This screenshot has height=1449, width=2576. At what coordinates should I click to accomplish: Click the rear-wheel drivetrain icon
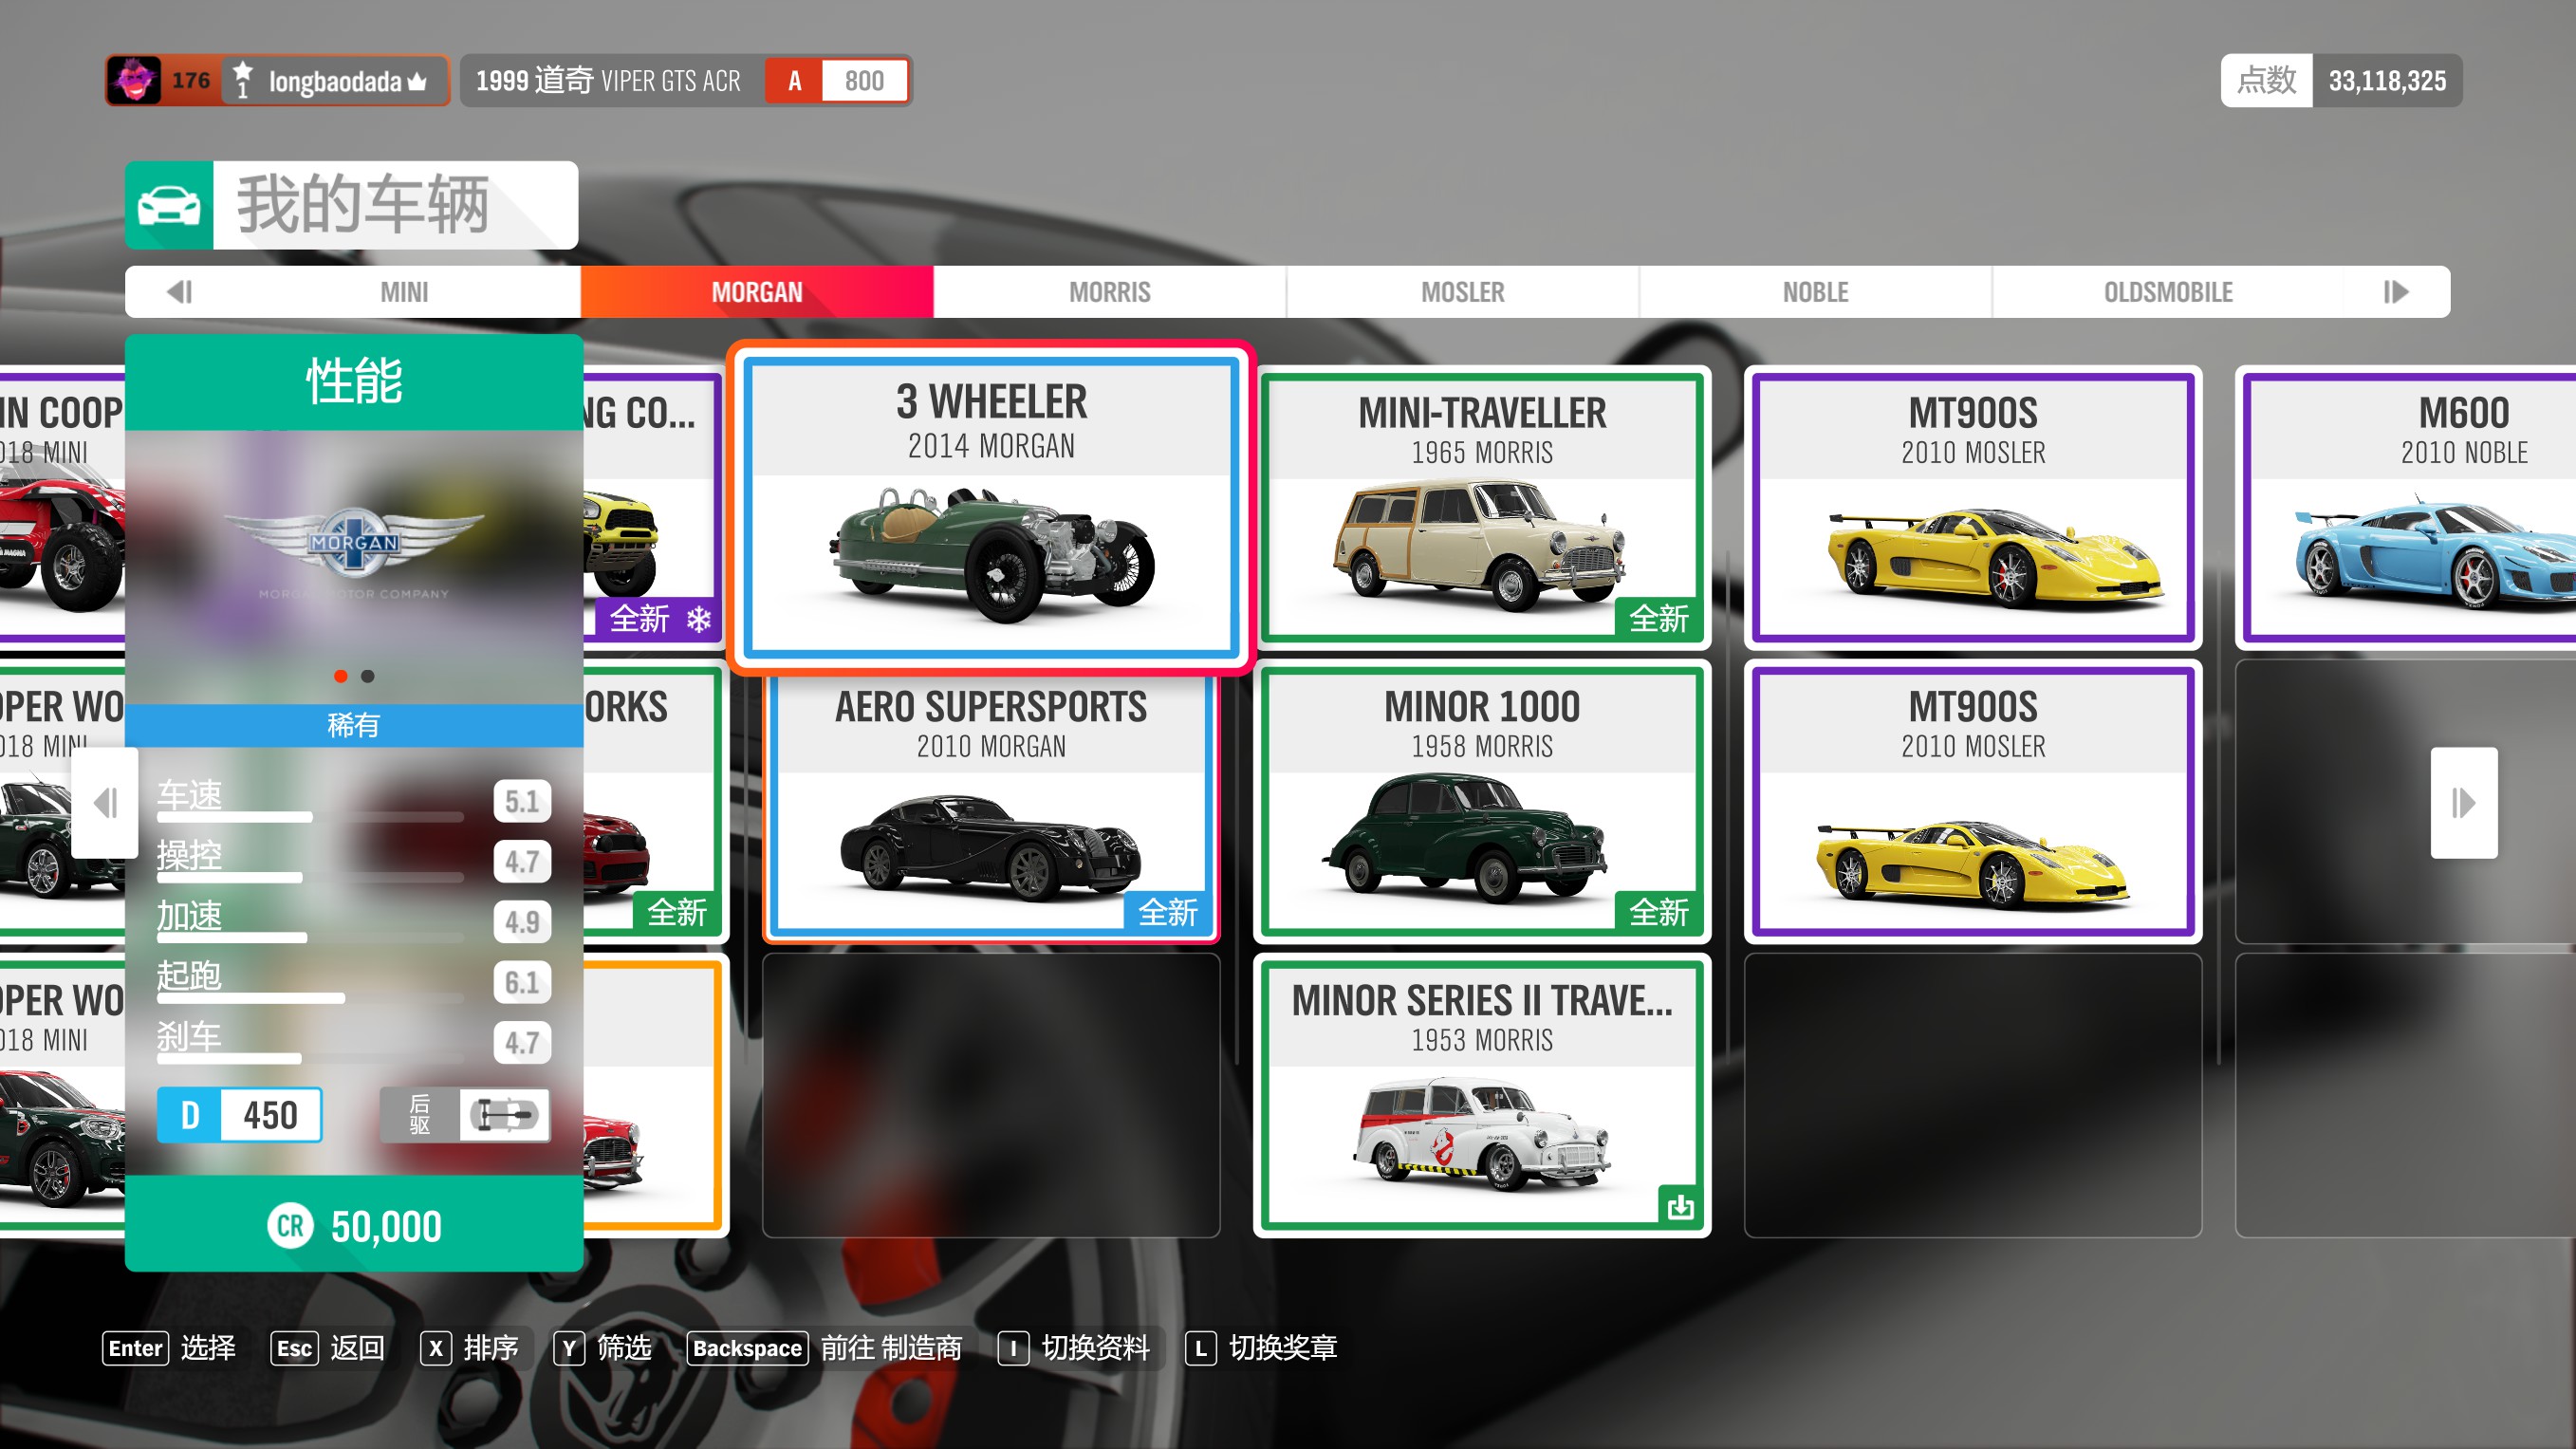pos(504,1114)
